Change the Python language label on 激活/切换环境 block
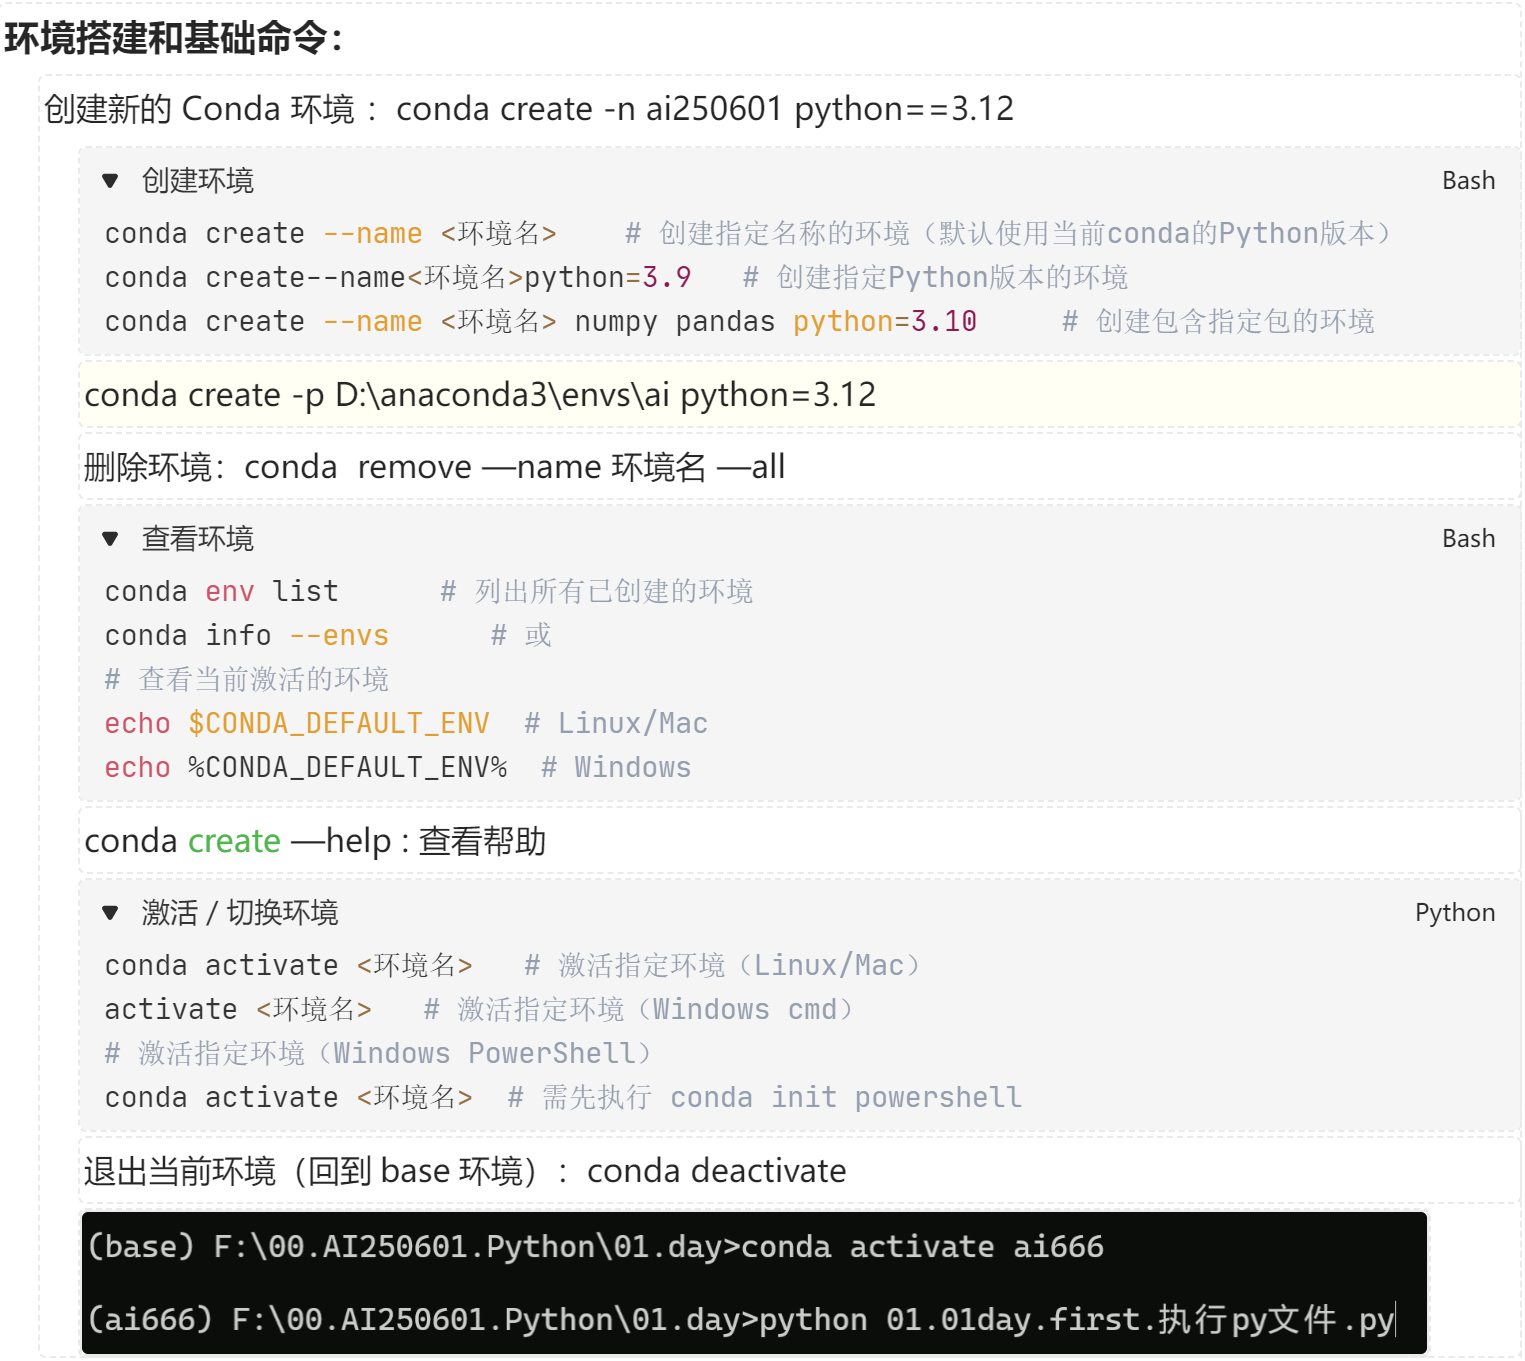 pos(1454,912)
